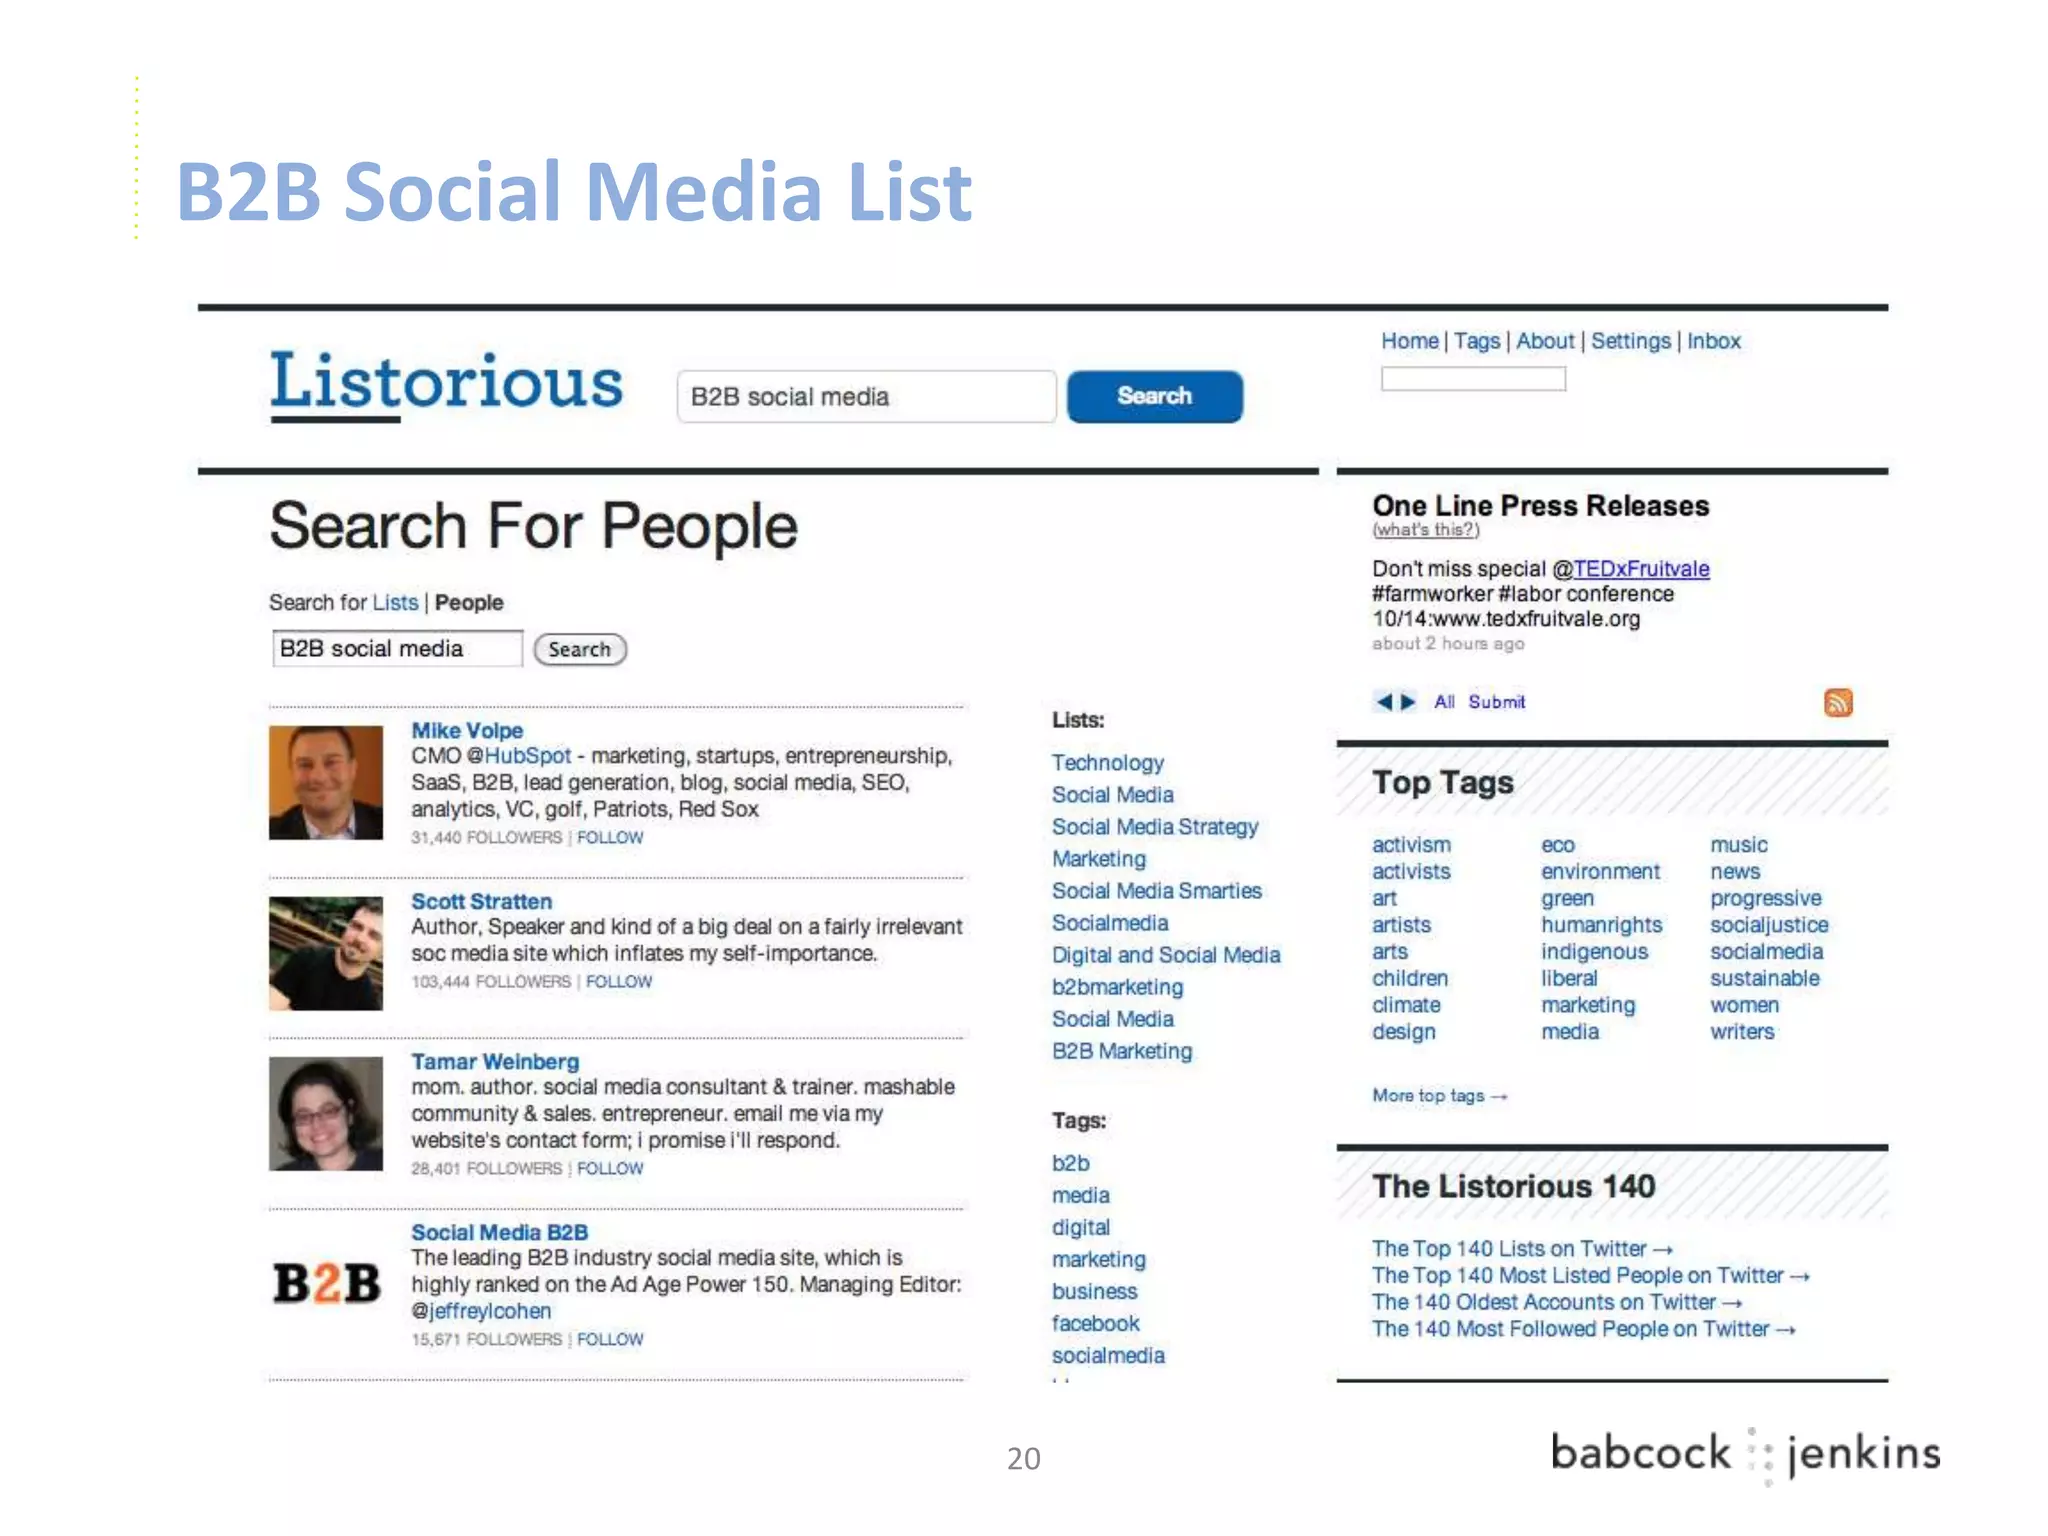Open the Social Media Strategy list
Image resolution: width=2048 pixels, height=1536 pixels.
(x=1155, y=827)
